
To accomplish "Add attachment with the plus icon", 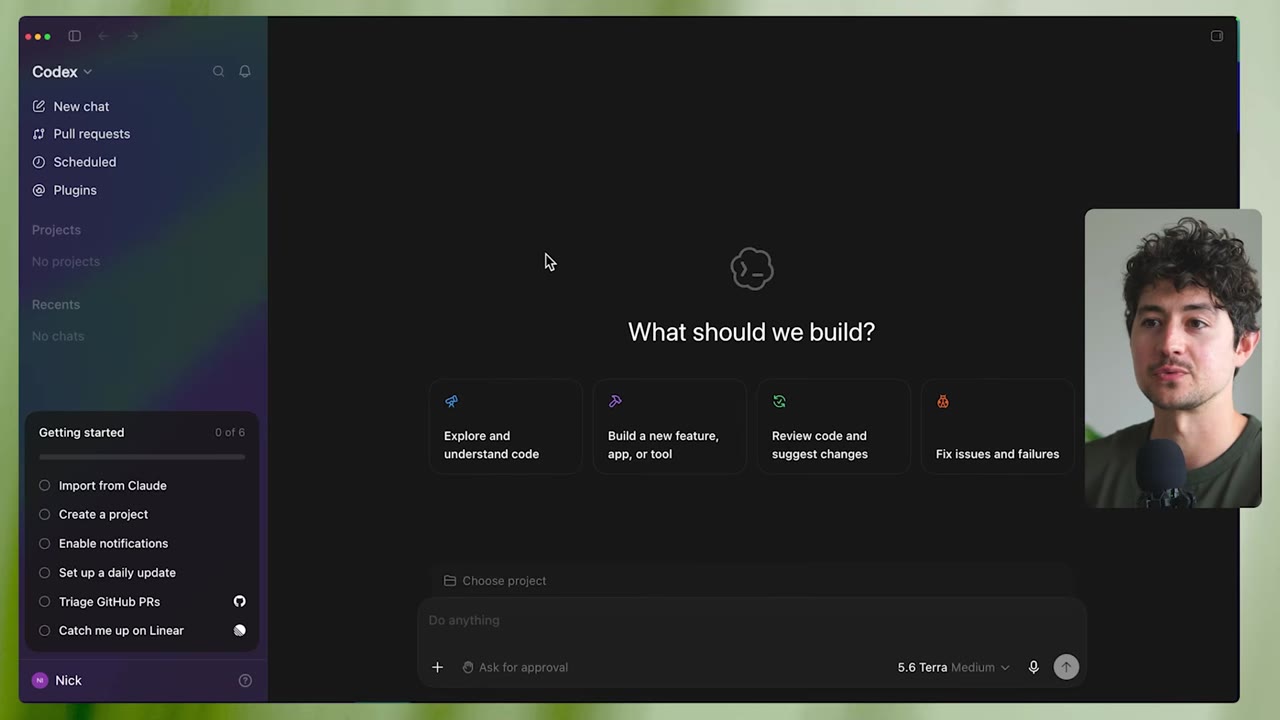I will tap(437, 668).
